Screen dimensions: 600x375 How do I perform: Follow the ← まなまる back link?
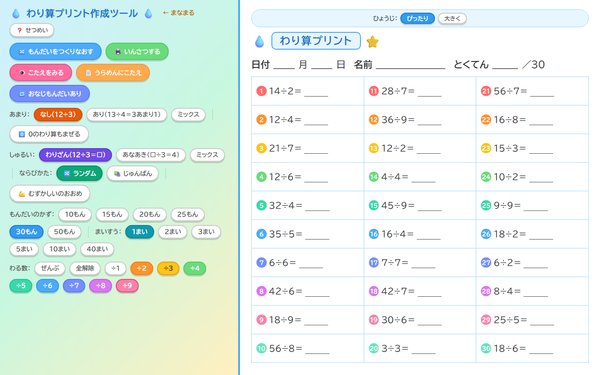178,13
